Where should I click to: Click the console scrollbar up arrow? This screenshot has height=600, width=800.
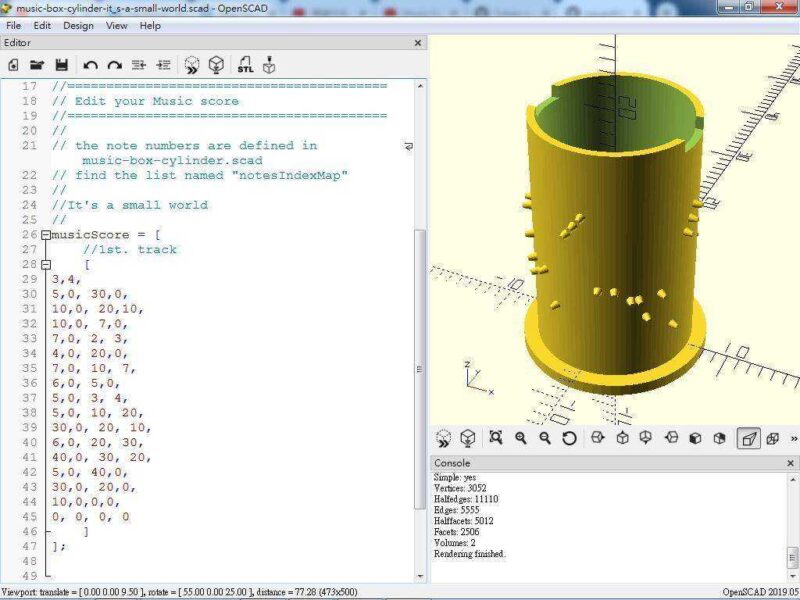click(793, 479)
